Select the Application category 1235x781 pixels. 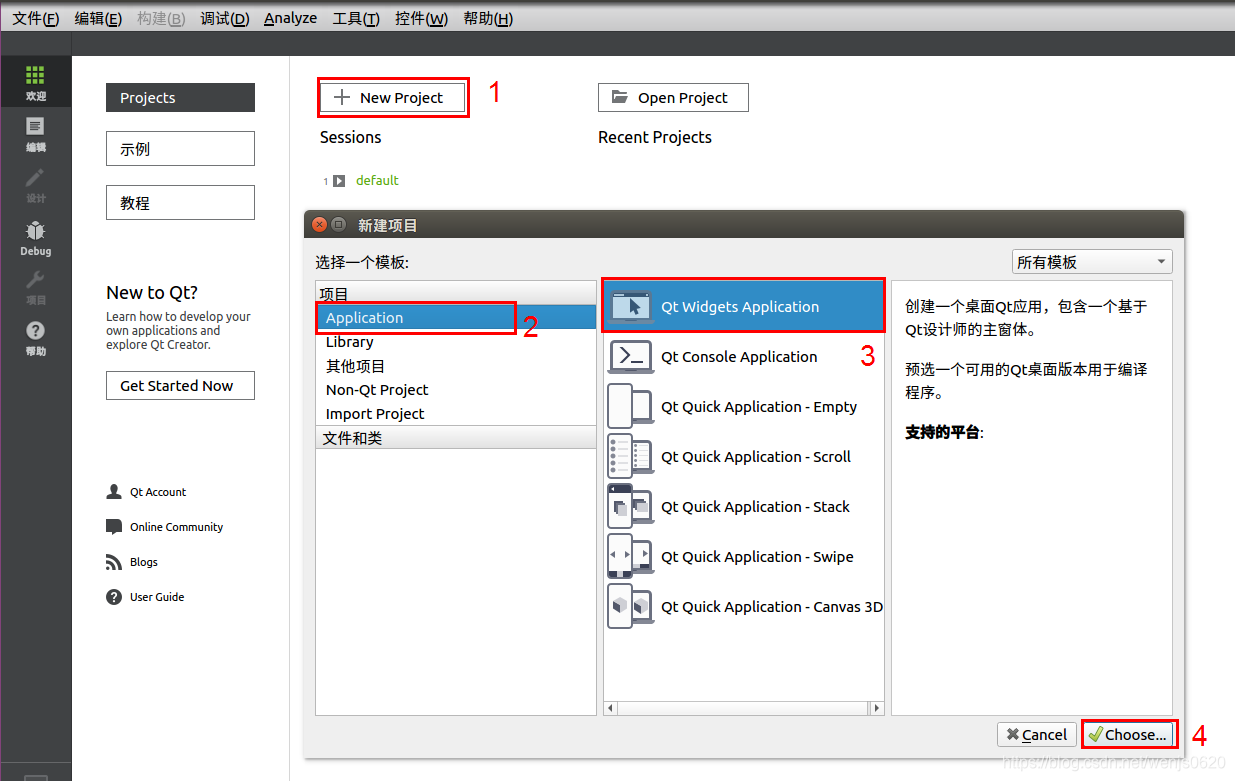(x=456, y=318)
